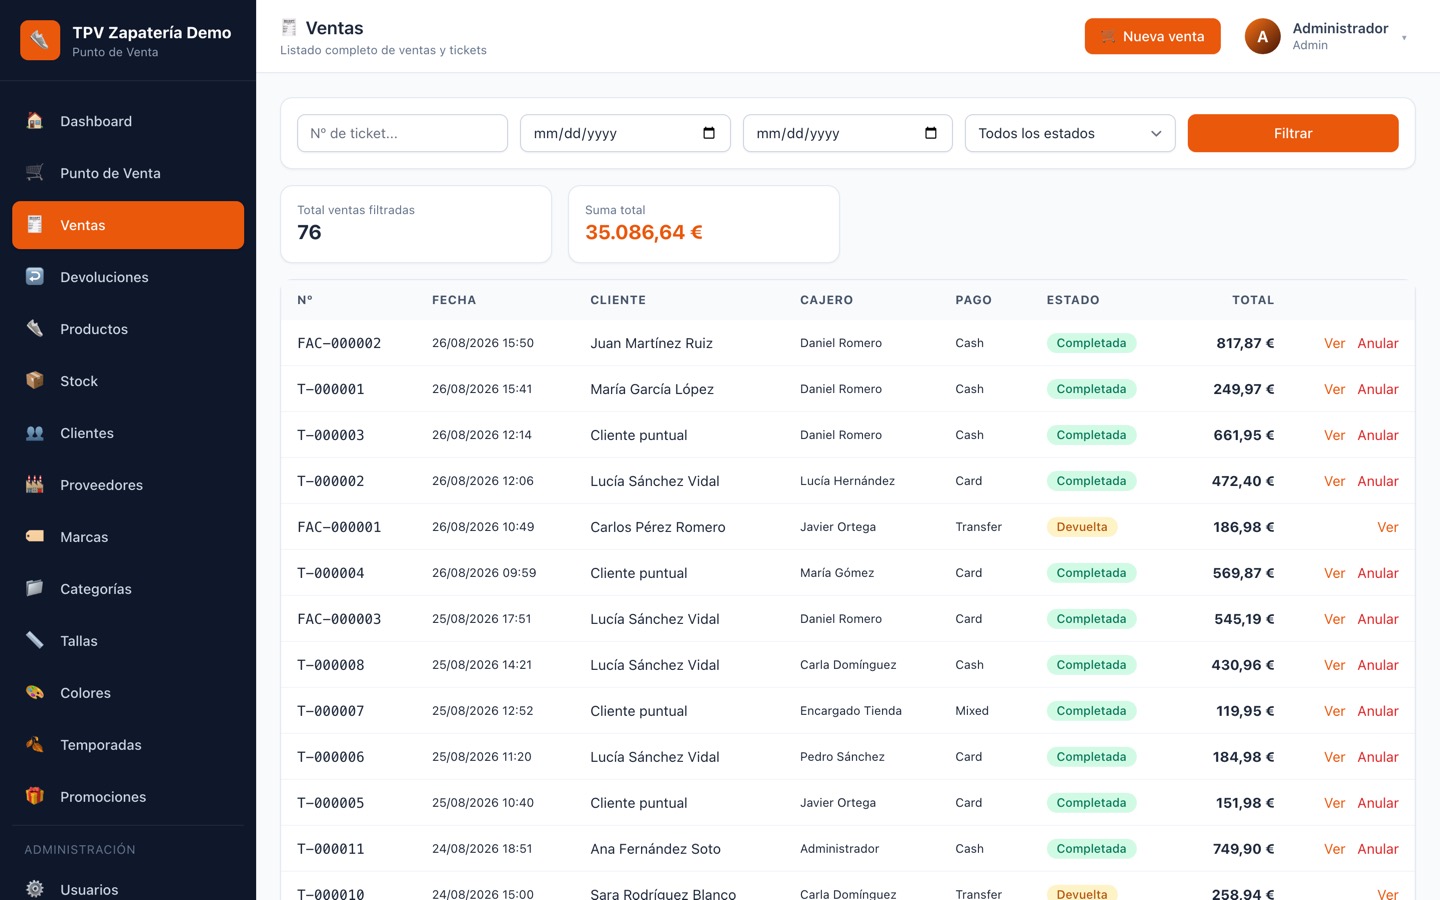
Task: Open calendar picker on first date field
Action: pos(709,133)
